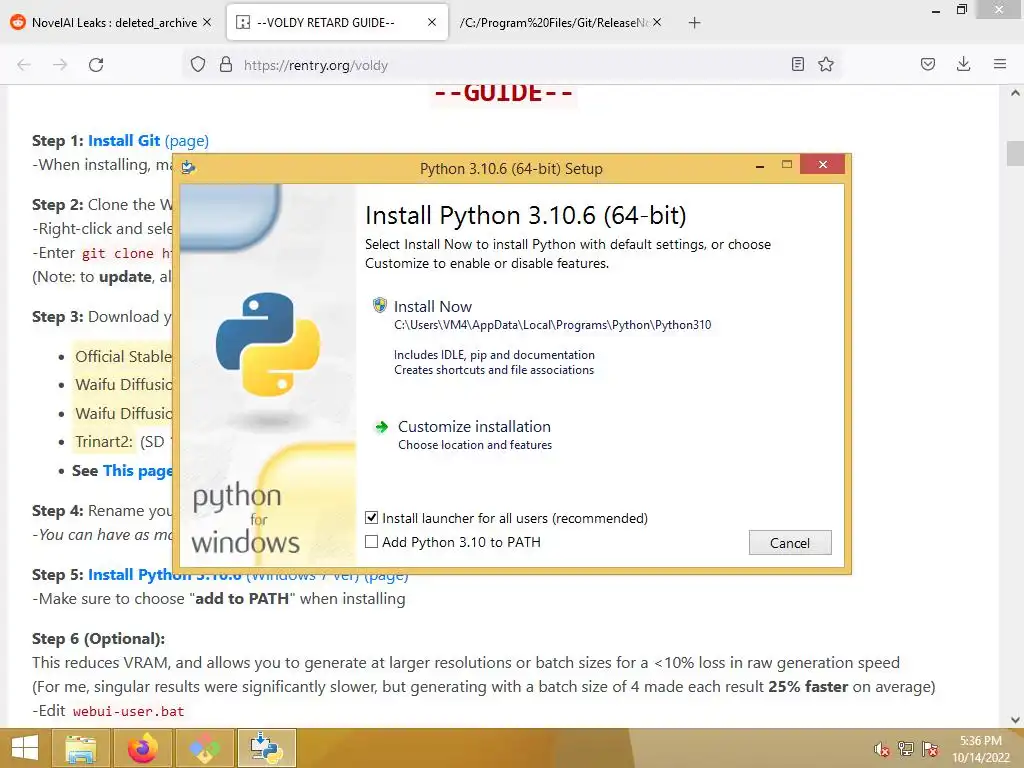Toggle reader view icon in address bar
Image resolution: width=1024 pixels, height=768 pixels.
797,64
